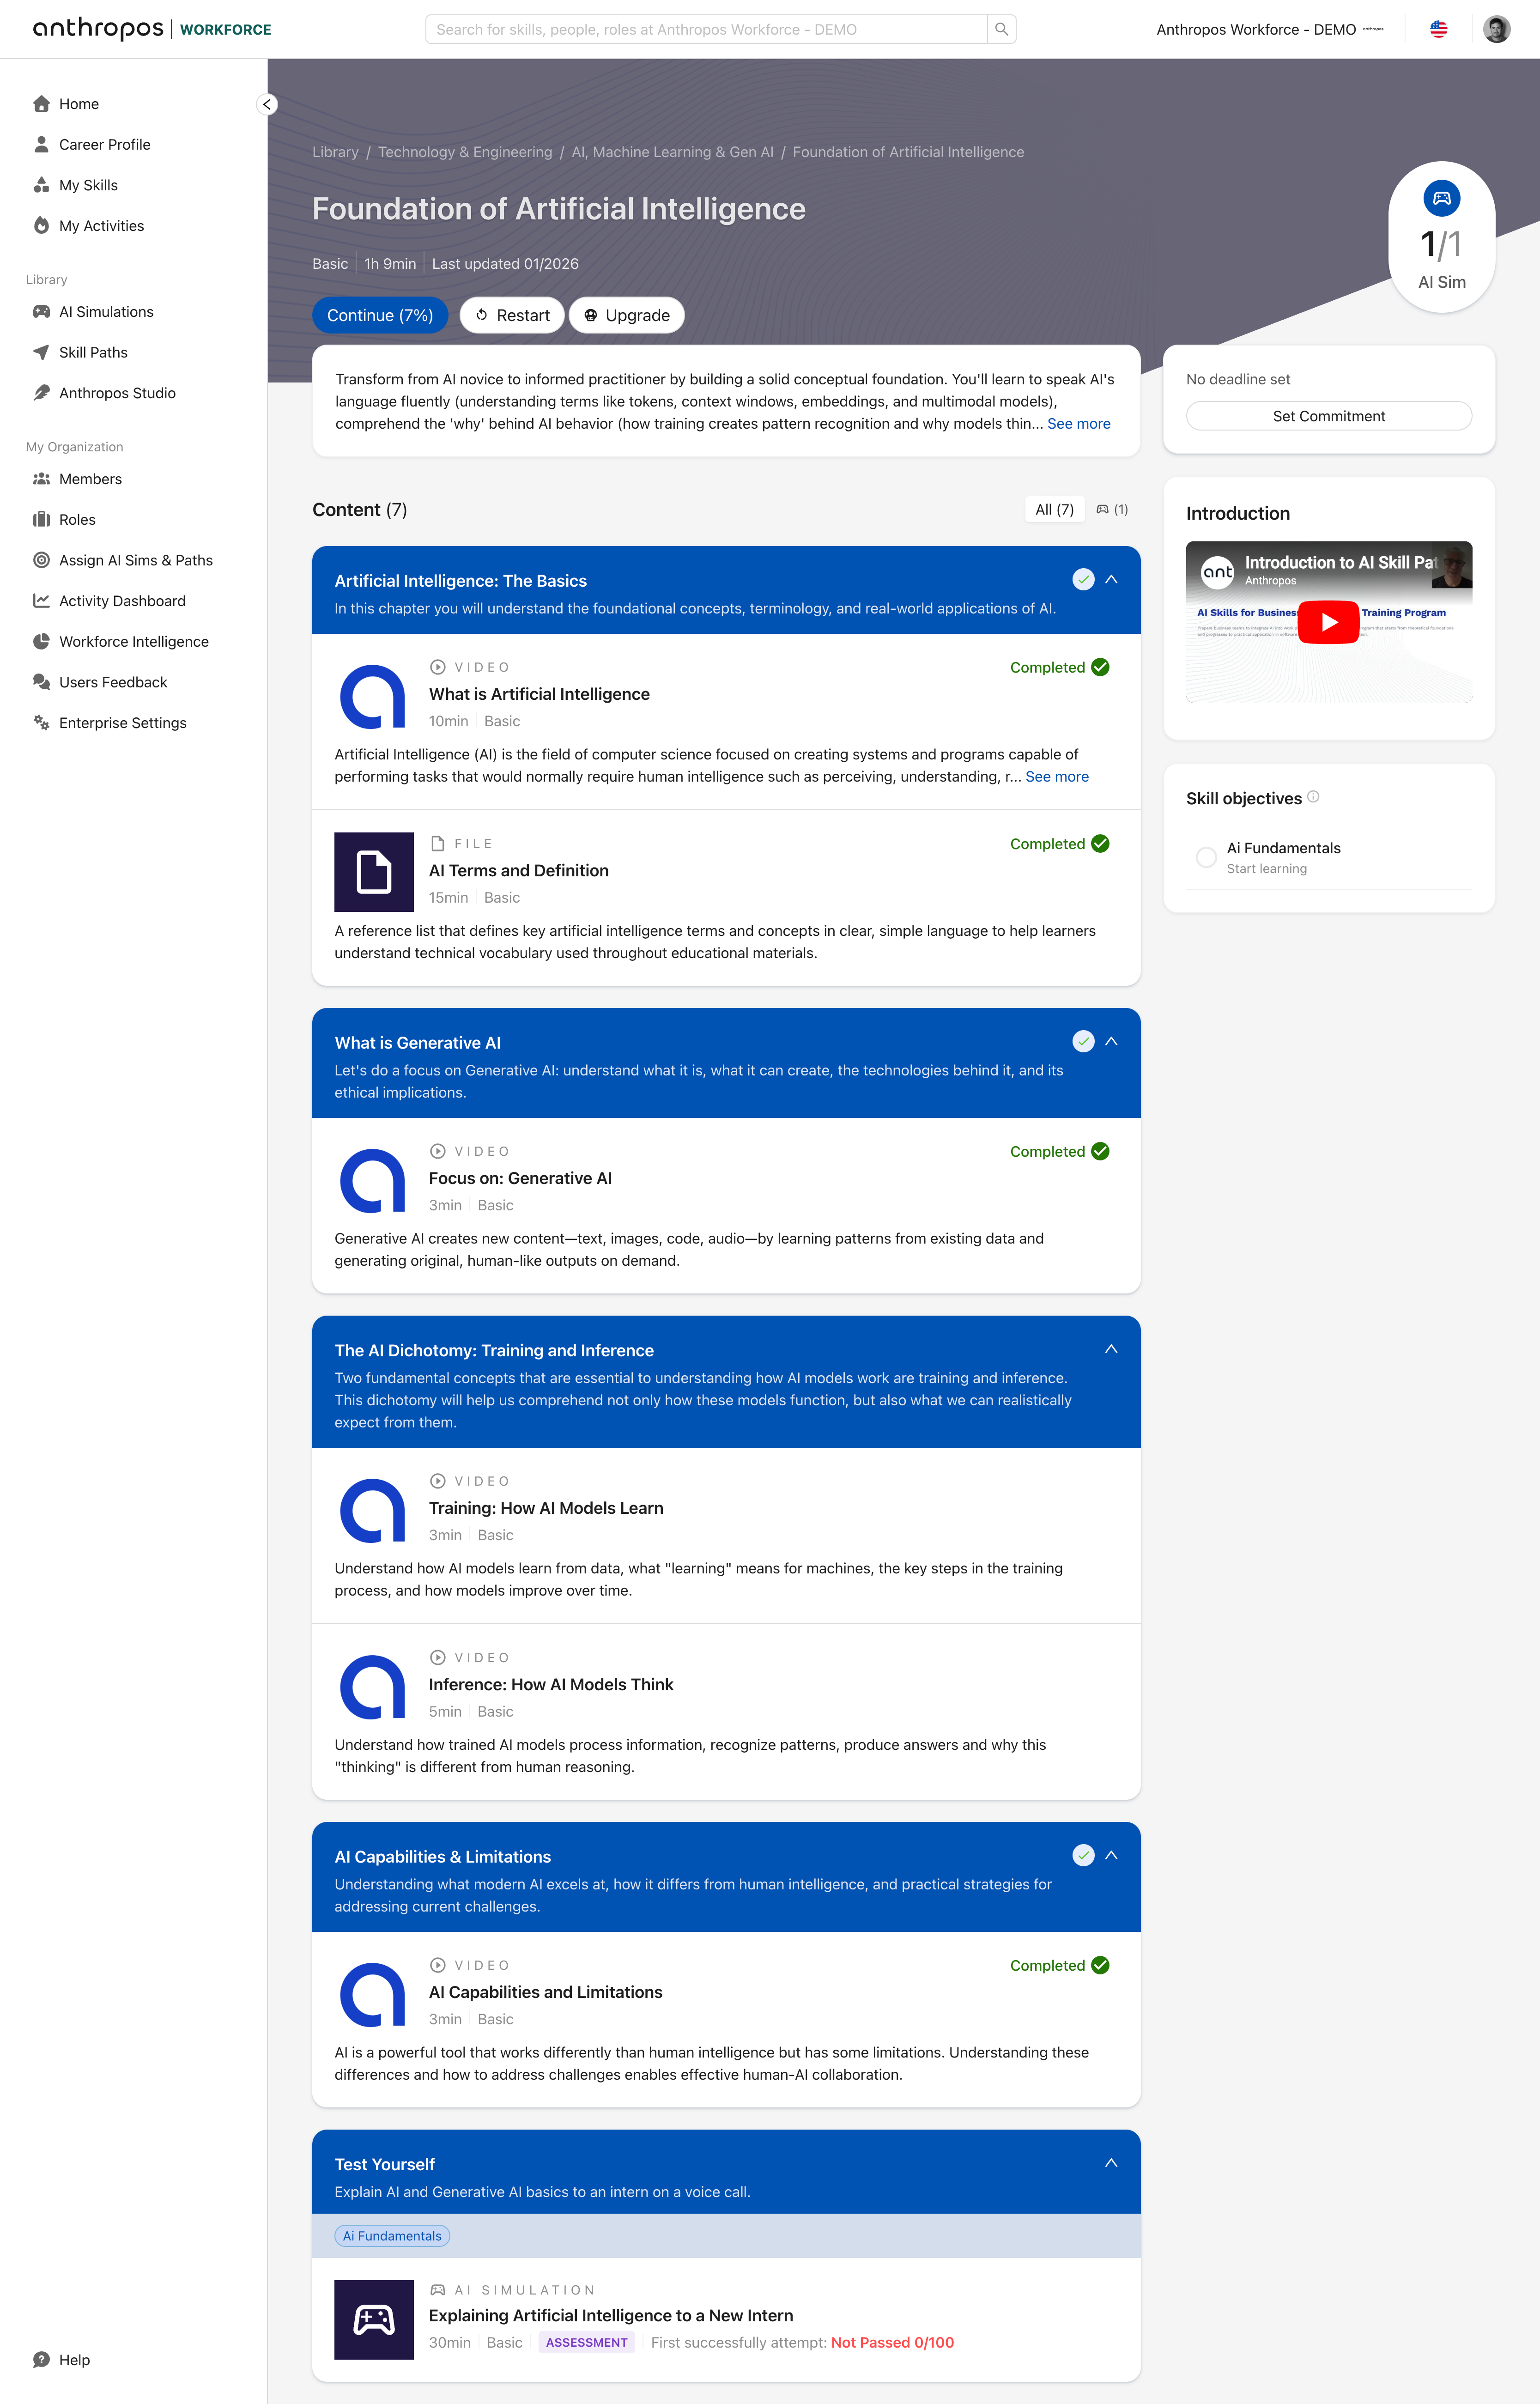
Task: Click the ASSESSMENT badge
Action: [586, 2343]
